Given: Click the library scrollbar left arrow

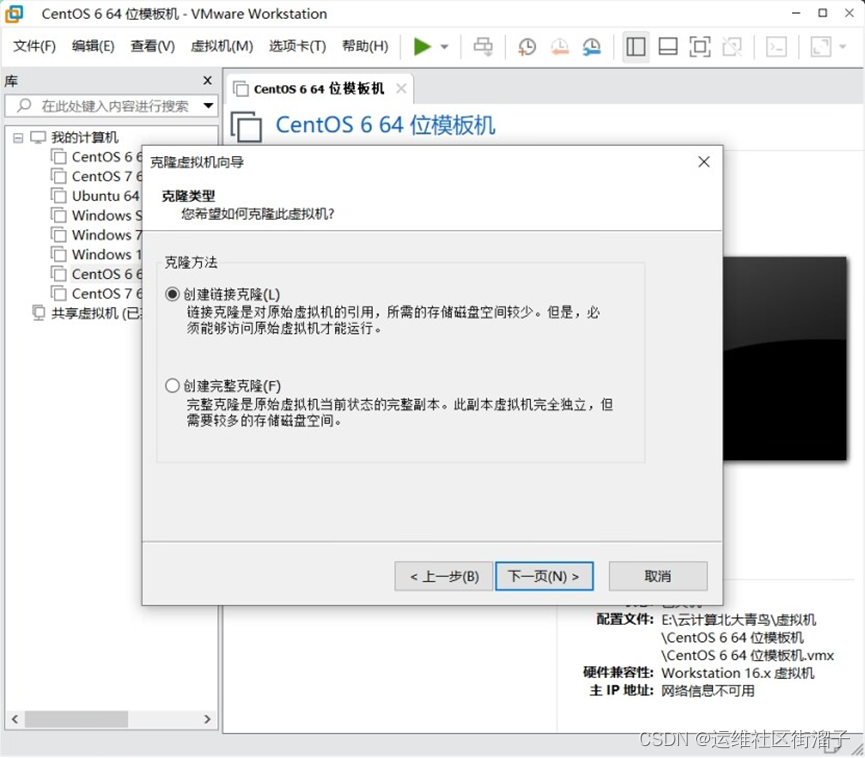Looking at the screenshot, I should [15, 719].
